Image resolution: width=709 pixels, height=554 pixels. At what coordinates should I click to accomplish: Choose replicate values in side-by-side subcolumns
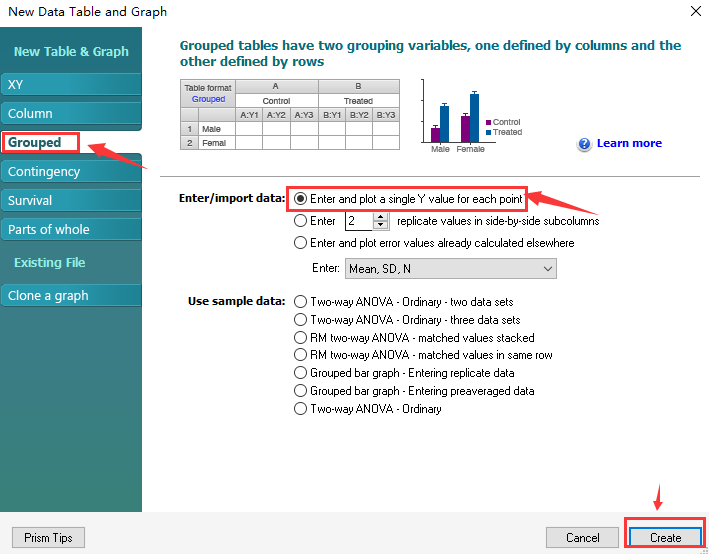coord(300,221)
